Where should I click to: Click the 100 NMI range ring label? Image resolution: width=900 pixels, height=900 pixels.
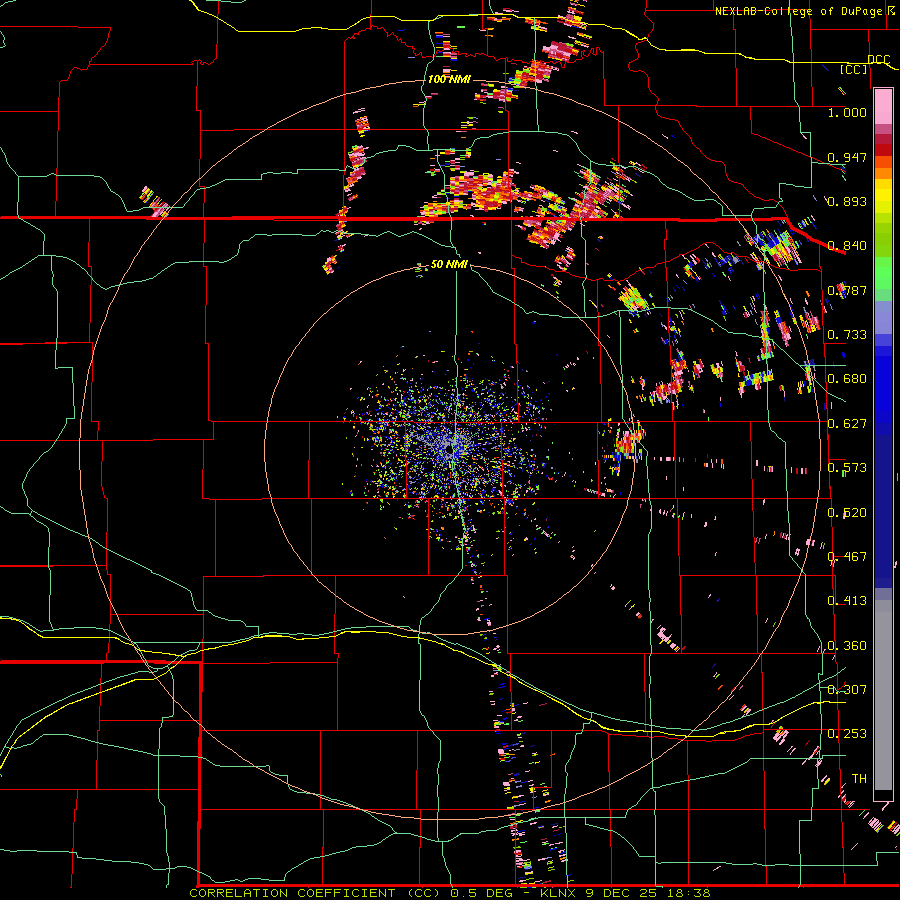449,79
